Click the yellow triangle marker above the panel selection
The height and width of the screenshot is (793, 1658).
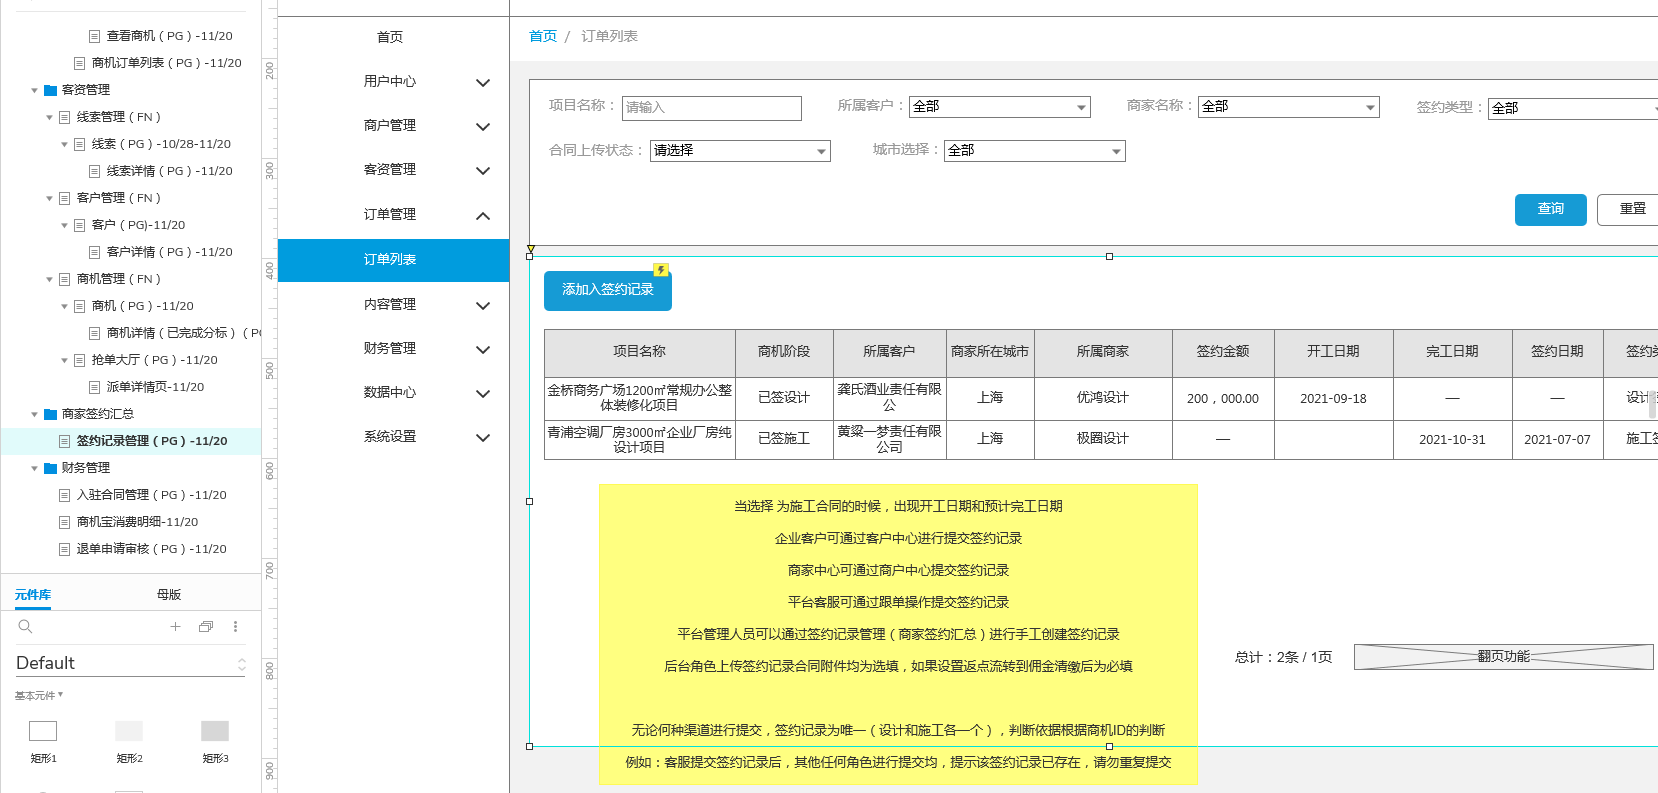(531, 249)
